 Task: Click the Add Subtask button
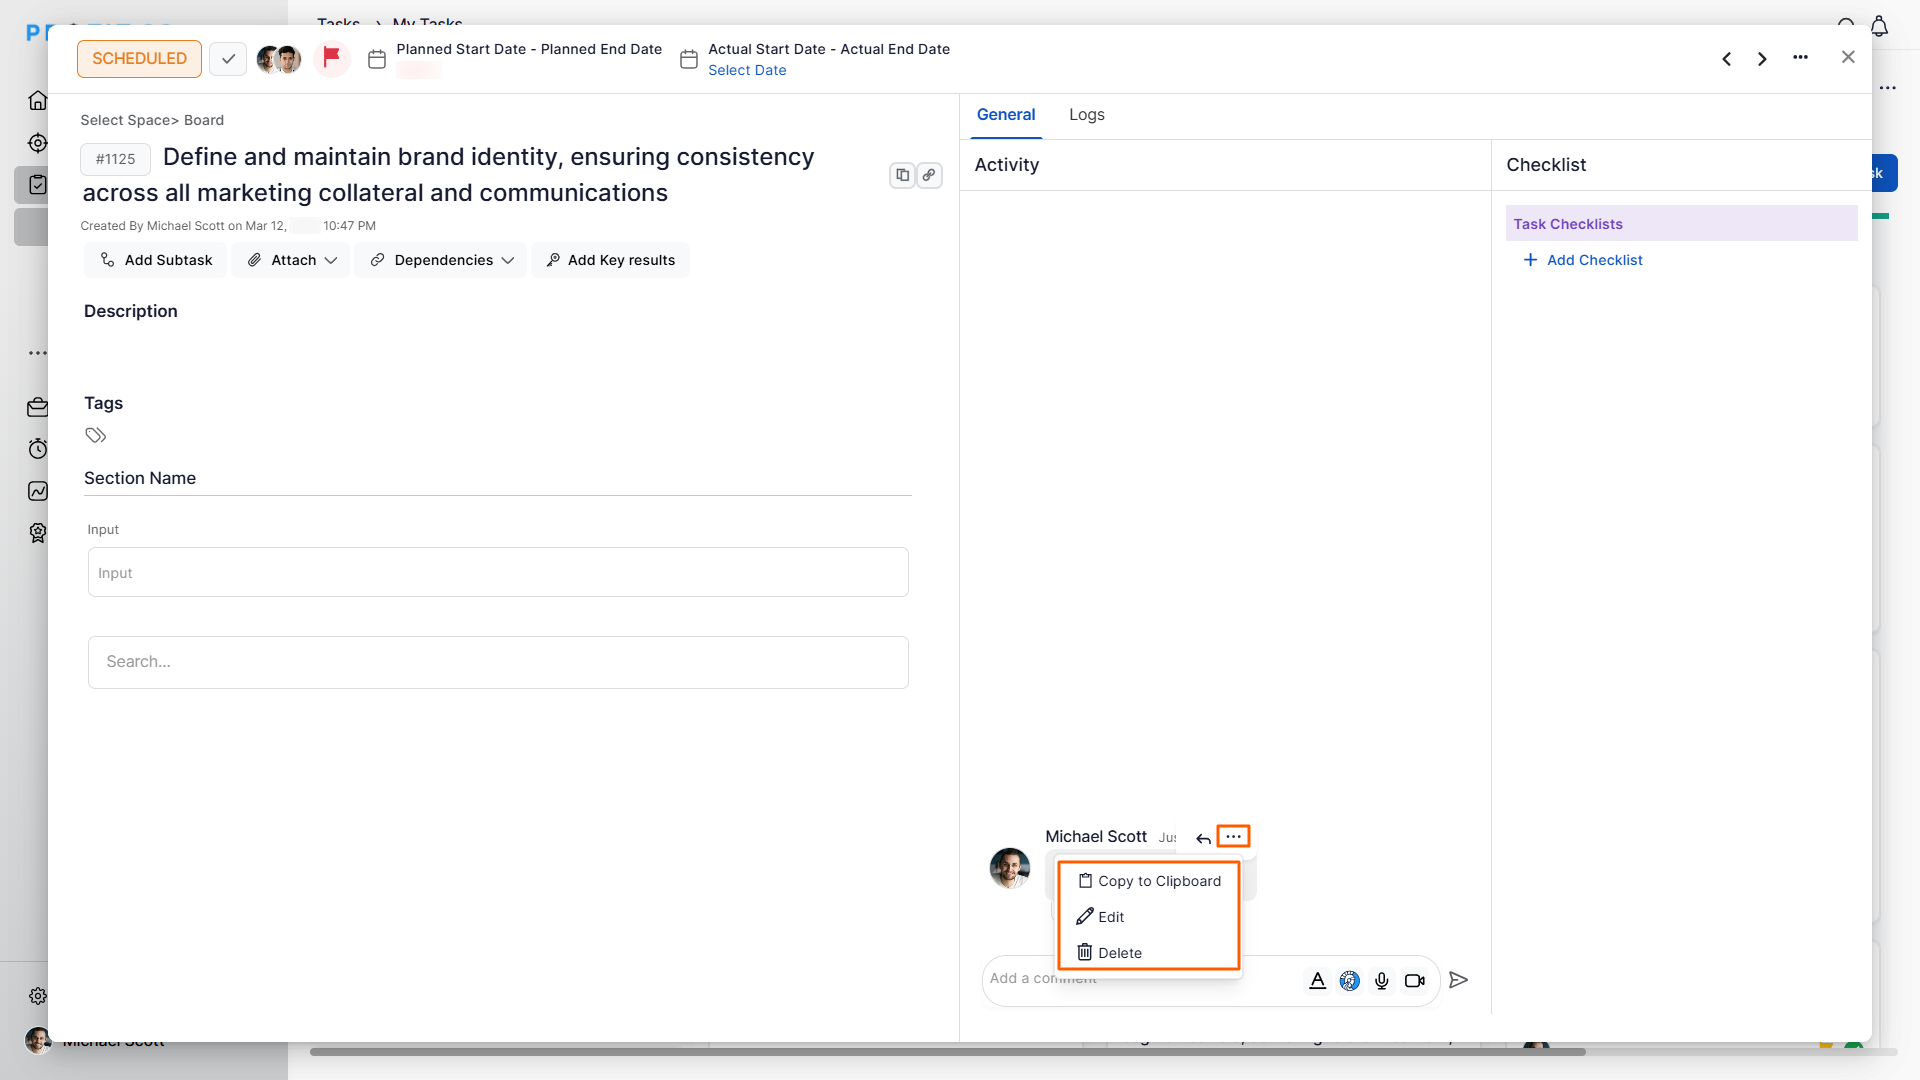[x=156, y=260]
